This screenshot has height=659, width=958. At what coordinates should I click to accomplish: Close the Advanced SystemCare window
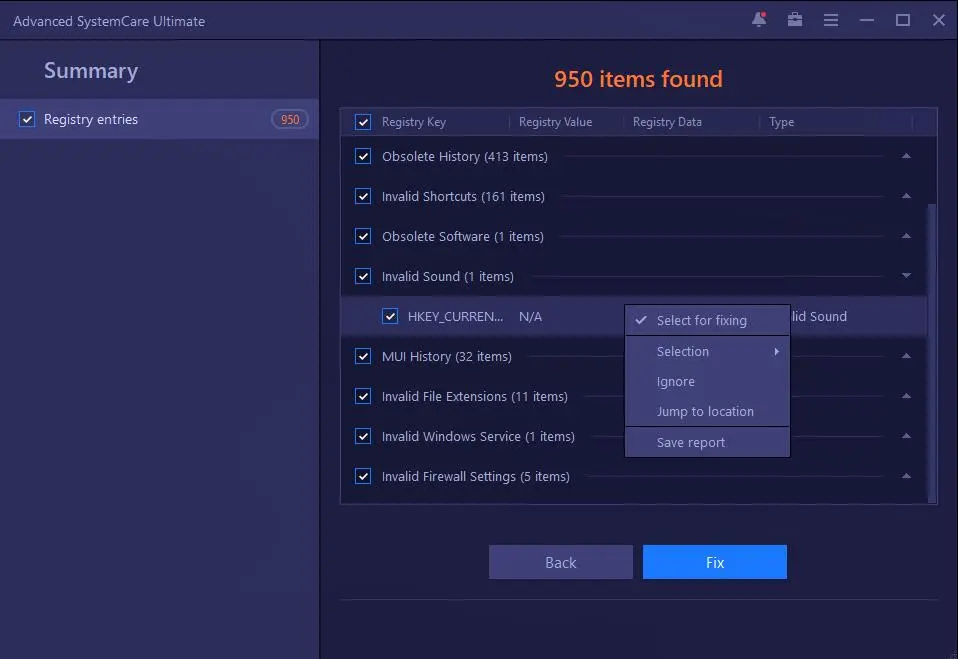point(938,20)
